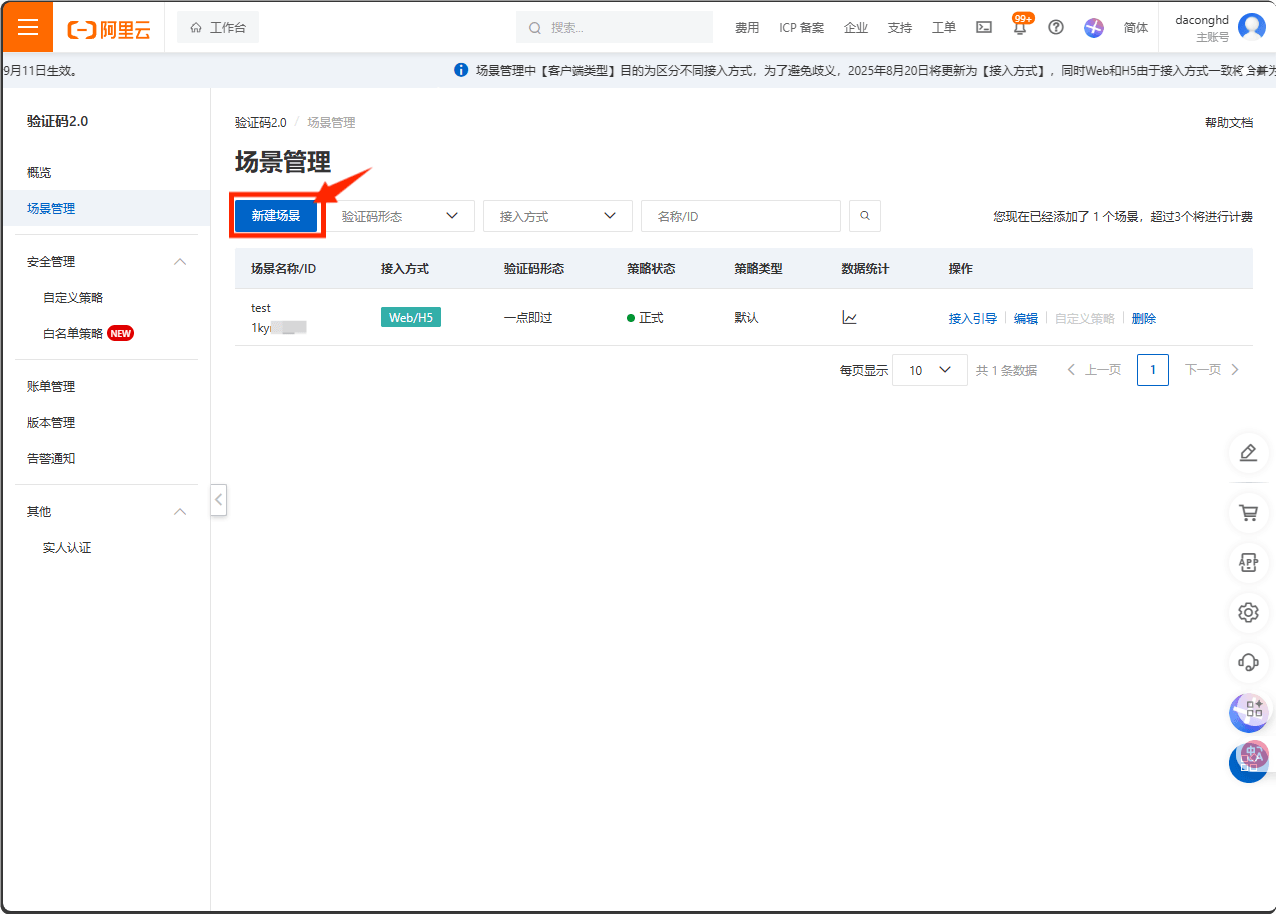This screenshot has height=914, width=1276.
Task: Click the 新建场景 button
Action: coord(276,215)
